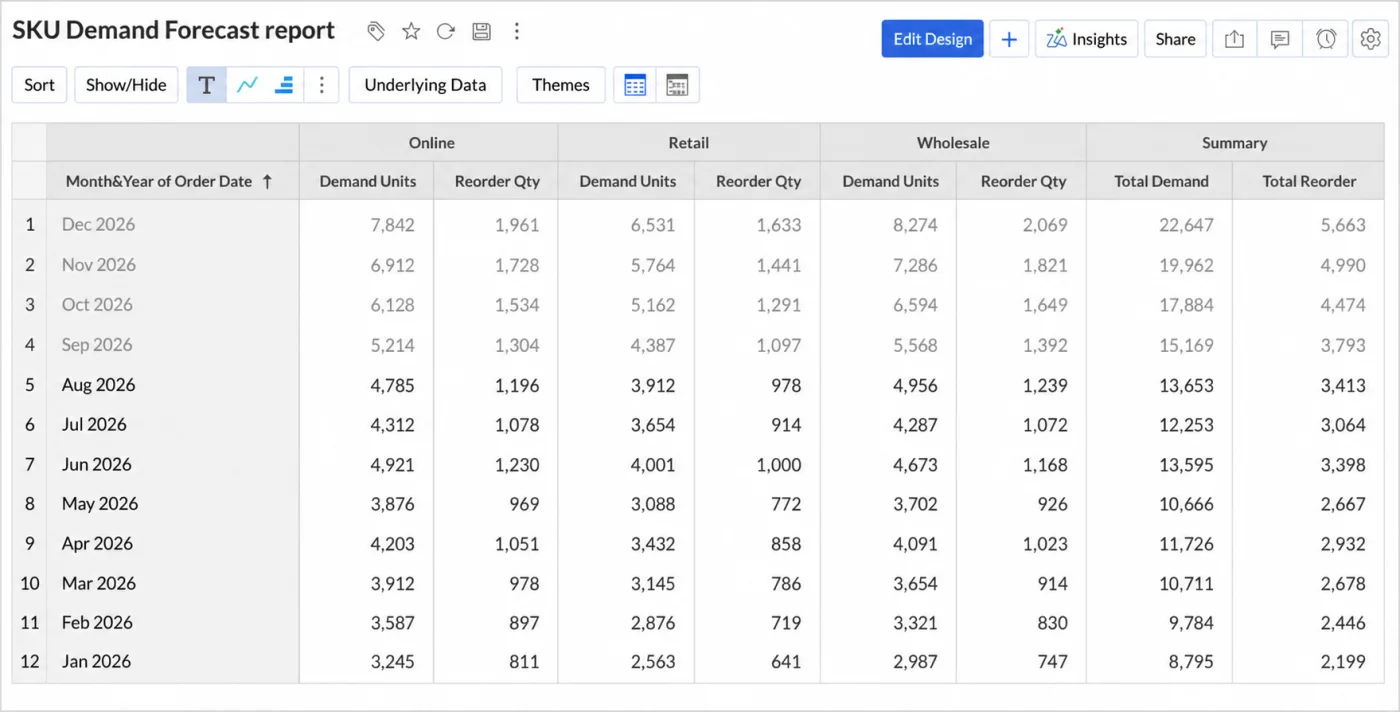Click the Share button
This screenshot has width=1400, height=712.
click(x=1175, y=39)
